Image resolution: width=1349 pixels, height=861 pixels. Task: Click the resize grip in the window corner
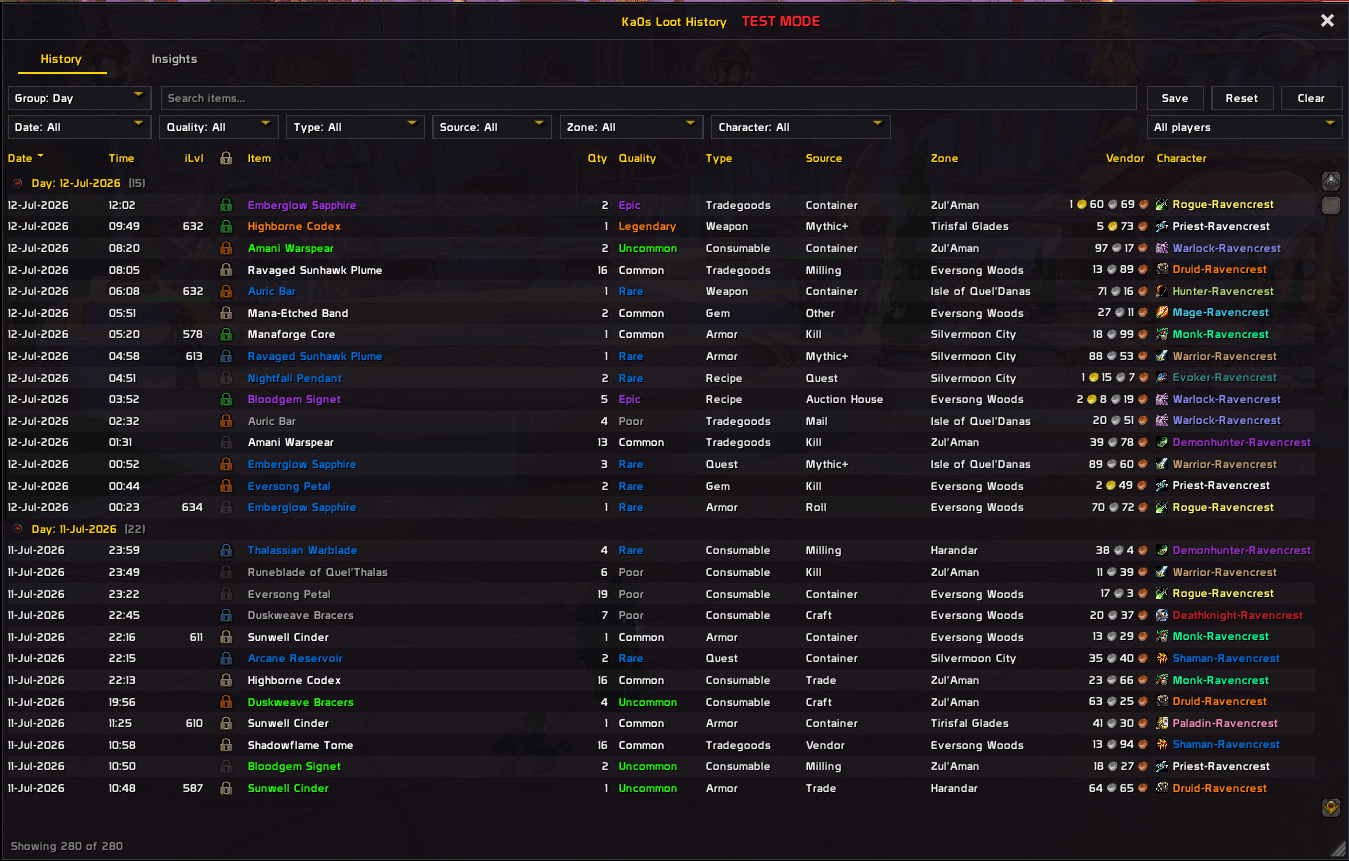tap(1338, 848)
